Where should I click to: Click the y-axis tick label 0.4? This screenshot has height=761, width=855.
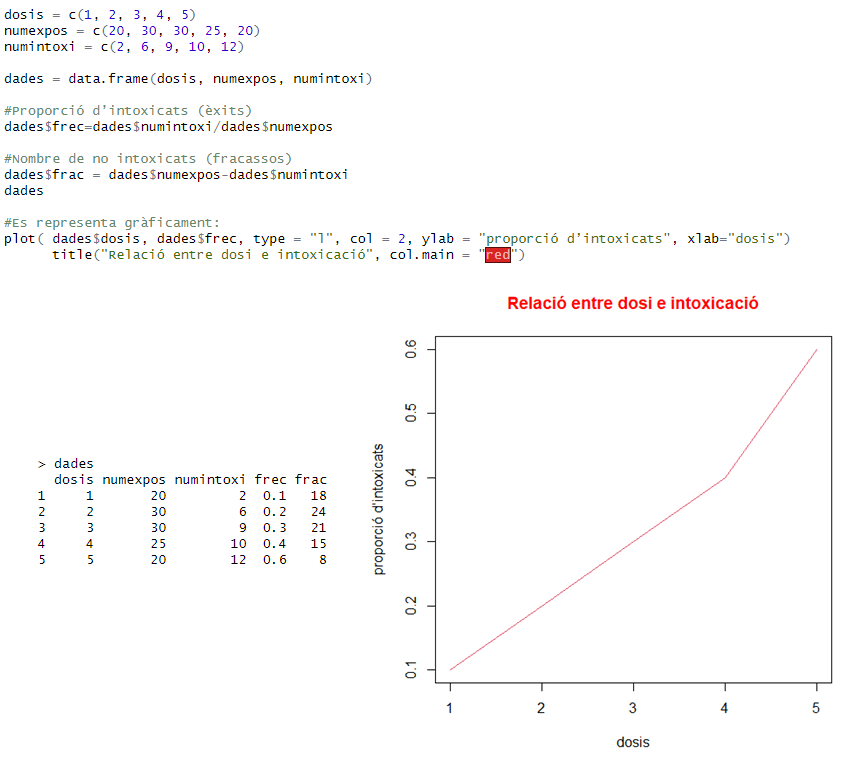click(x=411, y=478)
